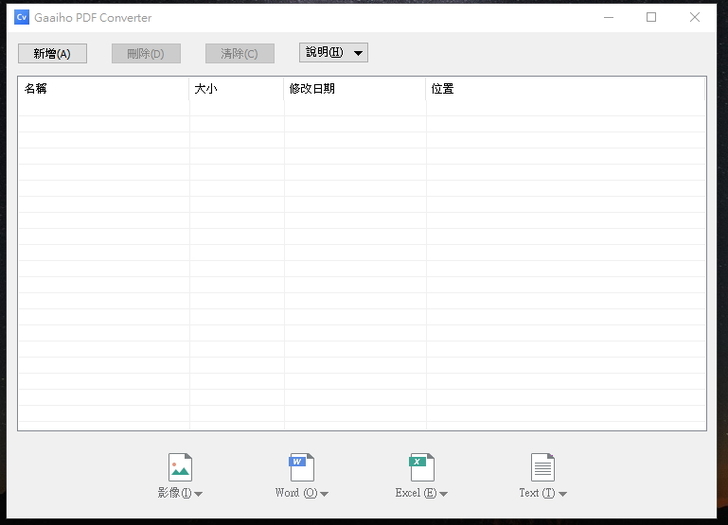The height and width of the screenshot is (525, 728).
Task: Click the 刪除(D) delete button
Action: 146,53
